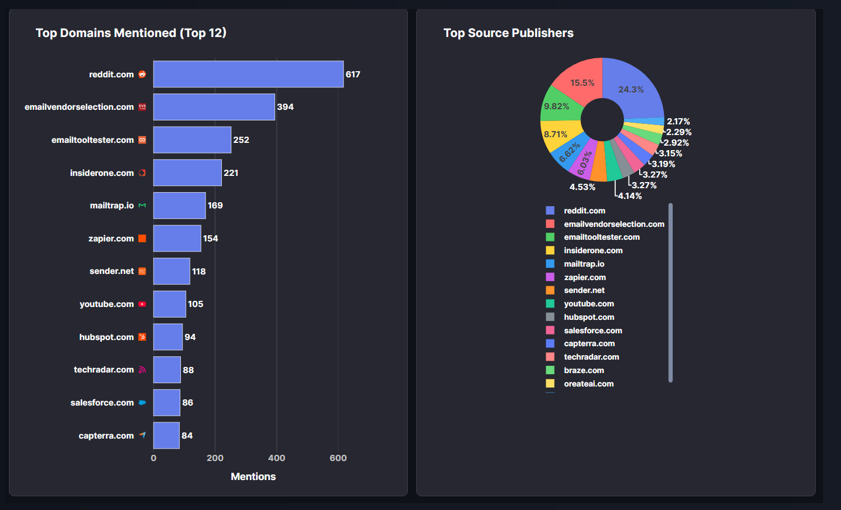Click the reddit.com favicon icon
841x510 pixels.
(x=142, y=74)
